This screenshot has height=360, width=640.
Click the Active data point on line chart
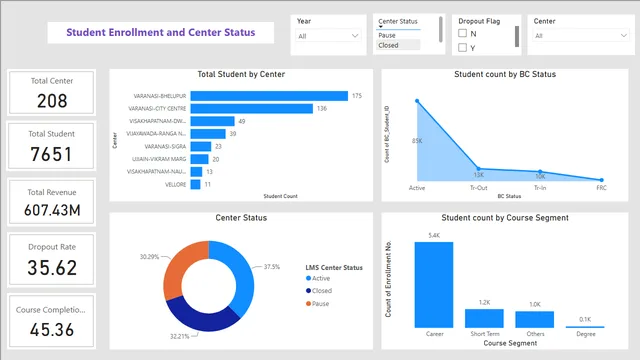417,101
